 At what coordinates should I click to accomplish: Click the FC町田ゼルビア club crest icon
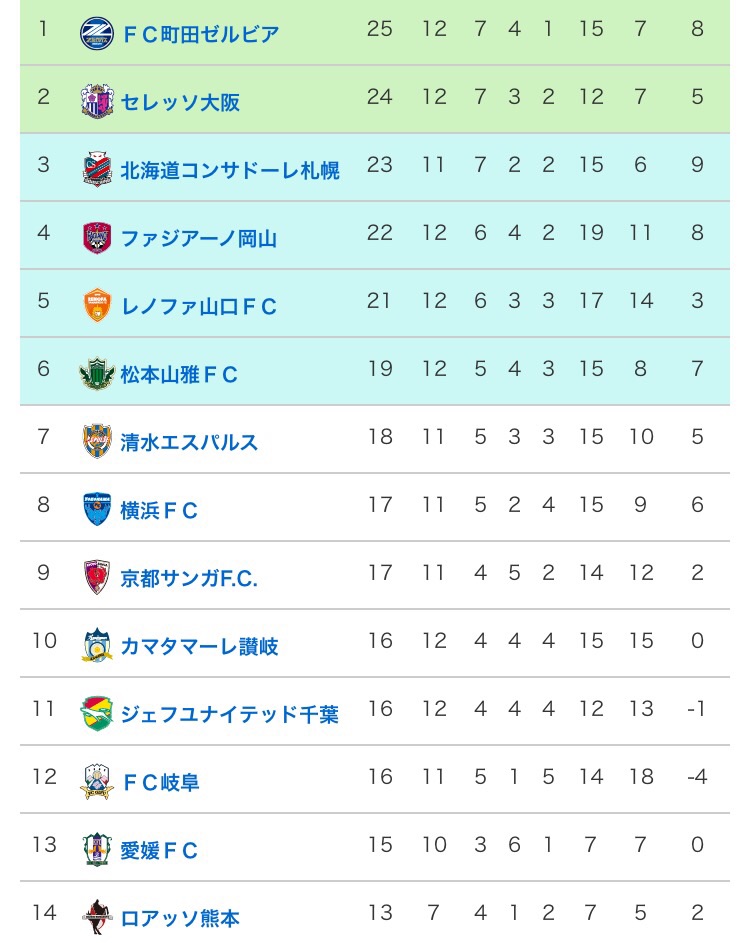click(x=97, y=33)
